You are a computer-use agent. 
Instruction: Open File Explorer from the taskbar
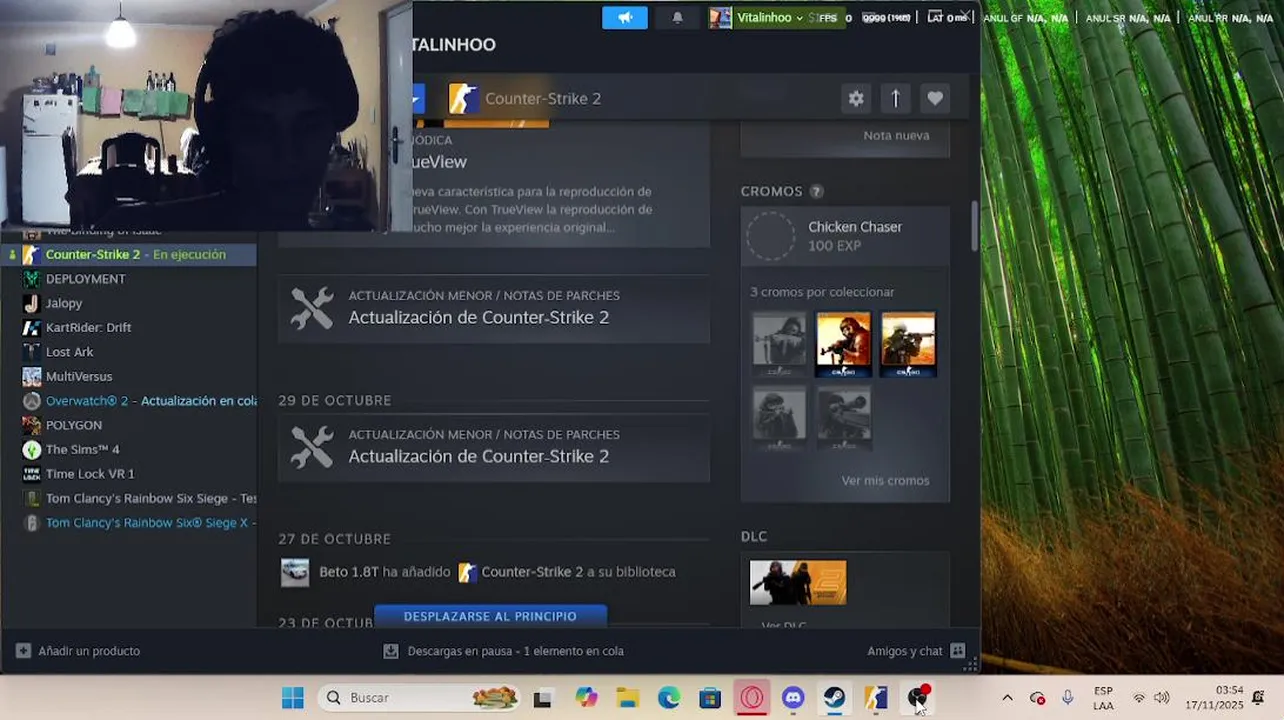coord(627,698)
